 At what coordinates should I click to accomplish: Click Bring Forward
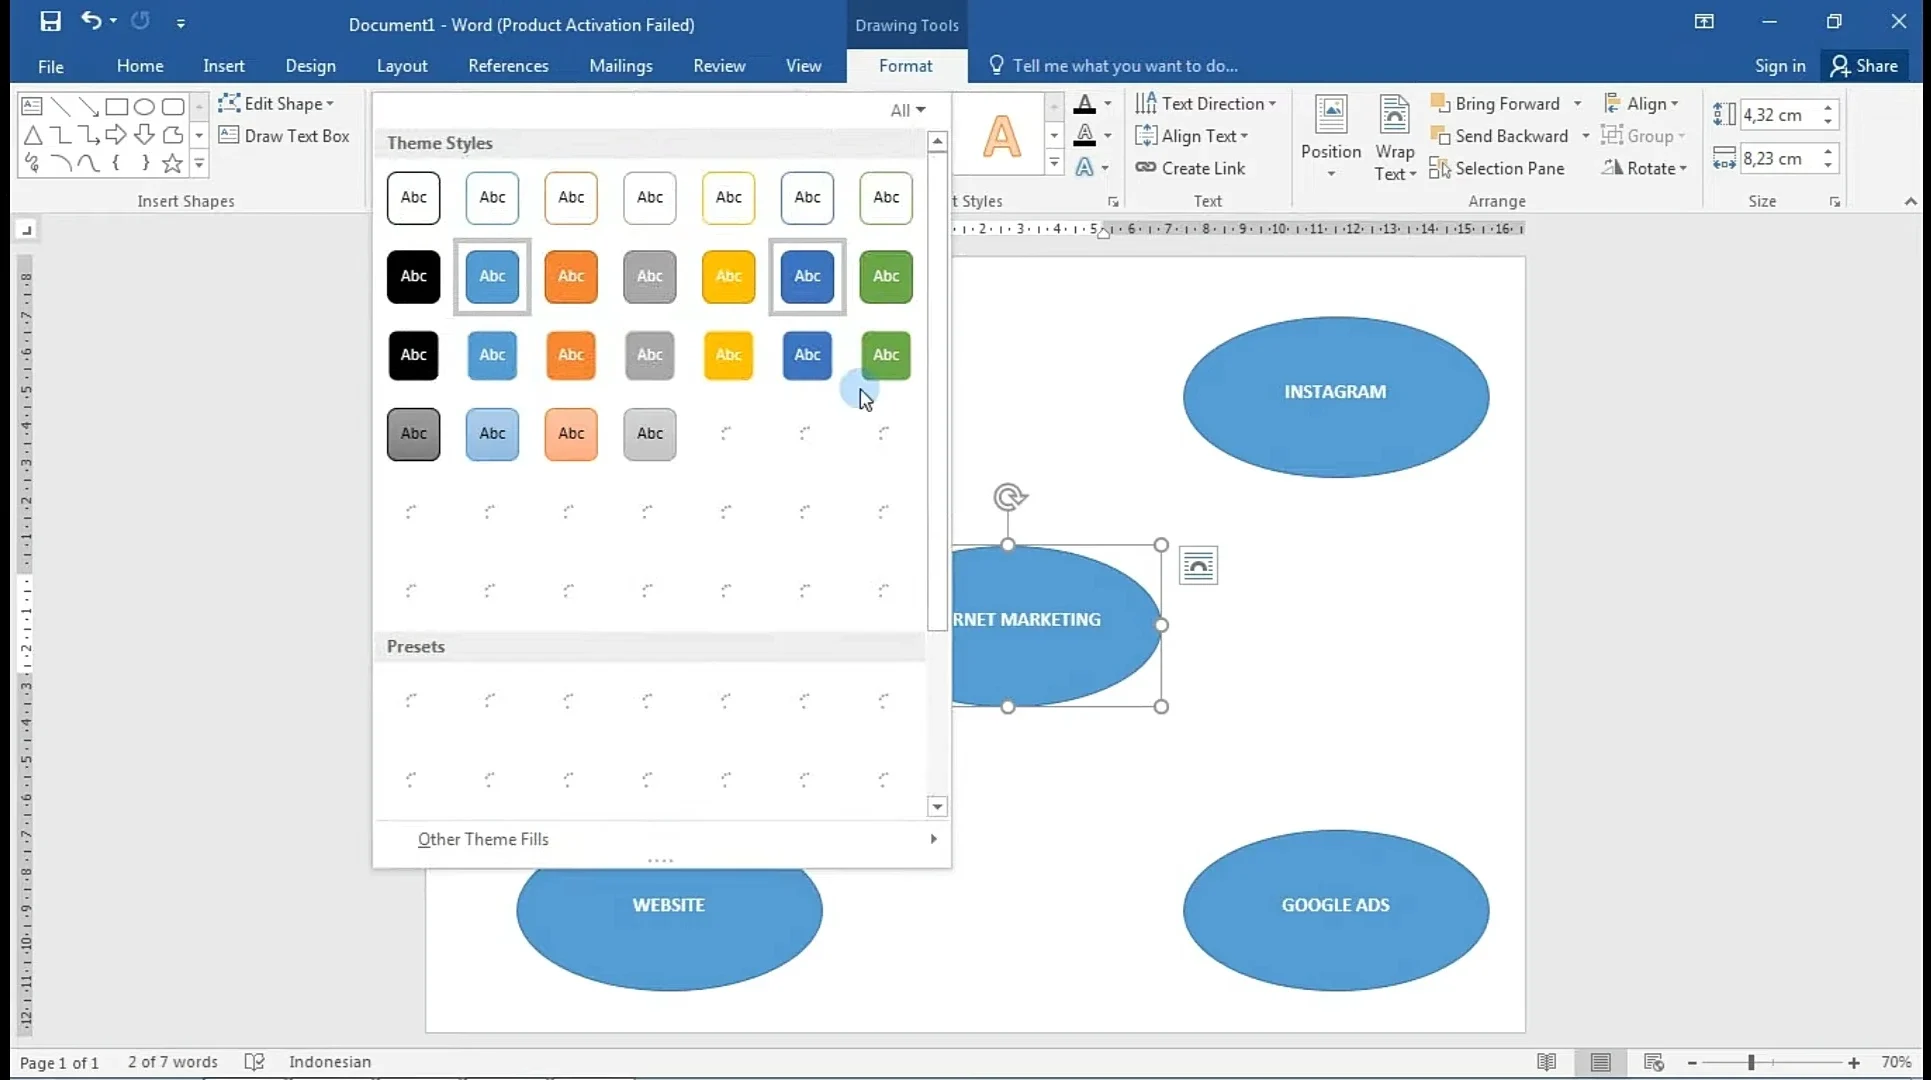pos(1496,103)
